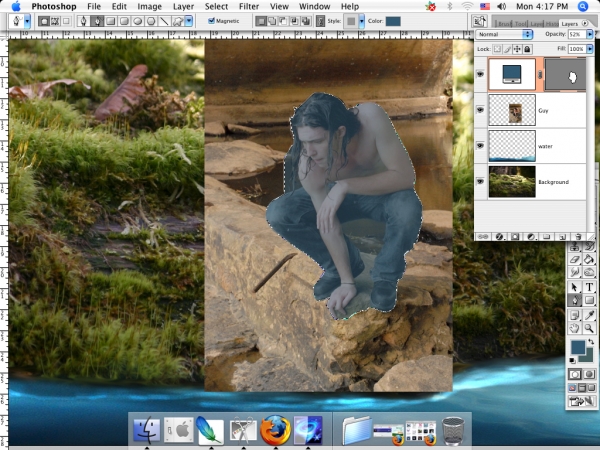The width and height of the screenshot is (600, 450).
Task: Hide the shape layer via eye icon
Action: (x=480, y=74)
